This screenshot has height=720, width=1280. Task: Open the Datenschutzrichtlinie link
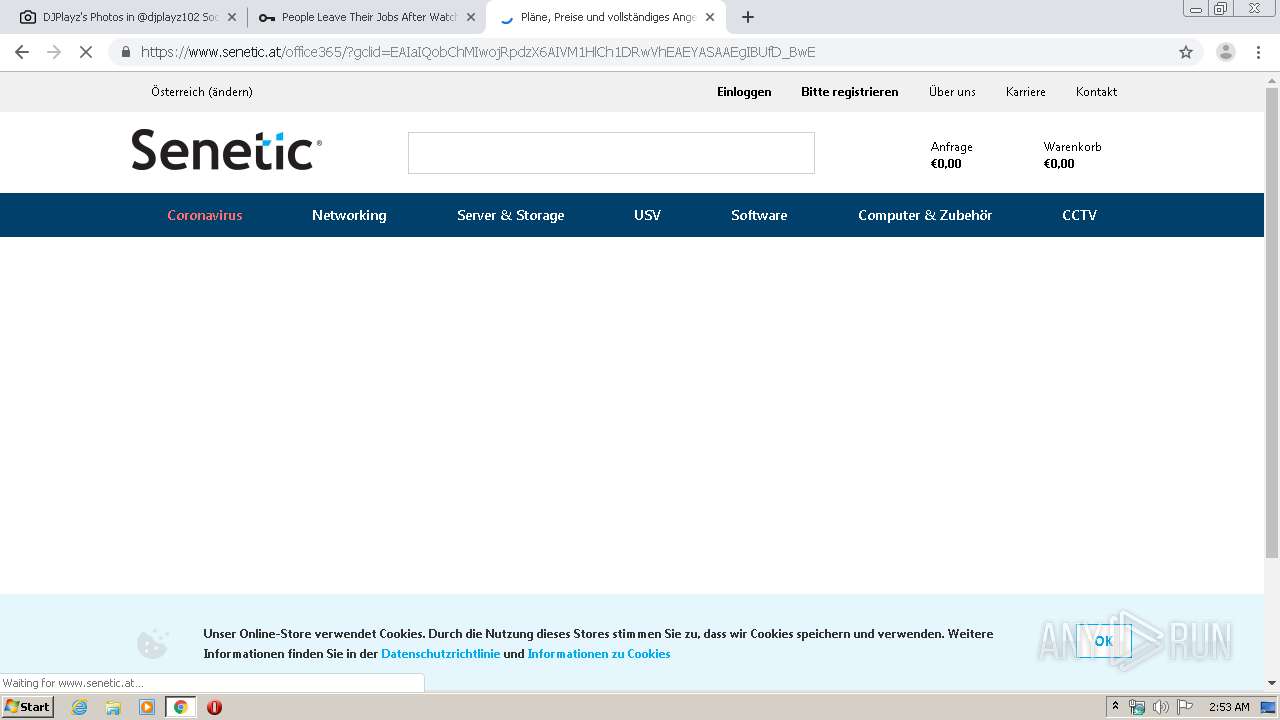click(x=440, y=654)
